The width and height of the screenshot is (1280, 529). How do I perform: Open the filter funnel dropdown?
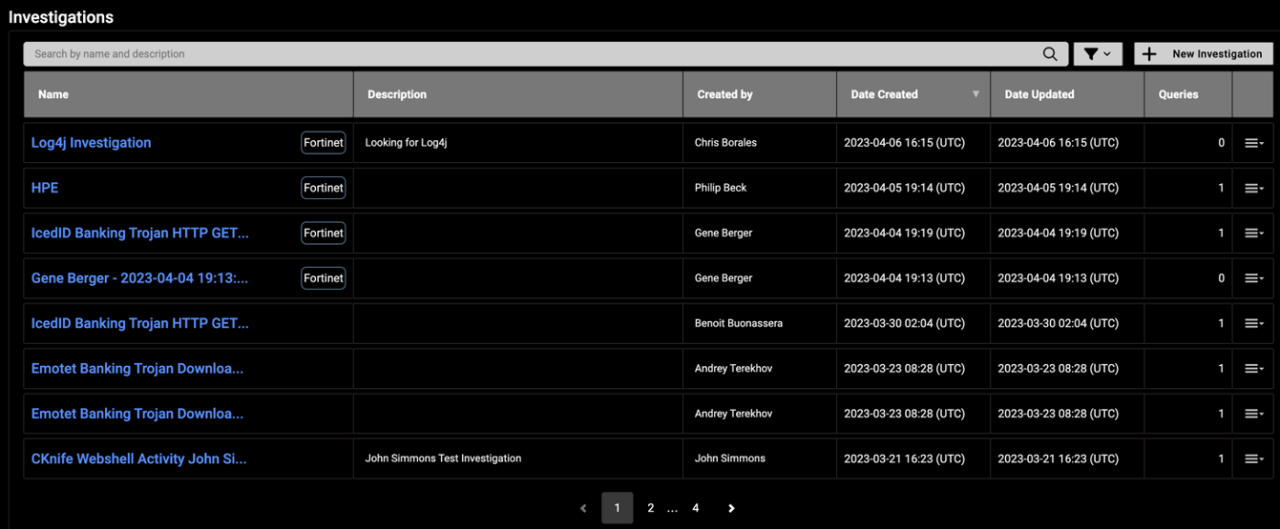(x=1097, y=54)
